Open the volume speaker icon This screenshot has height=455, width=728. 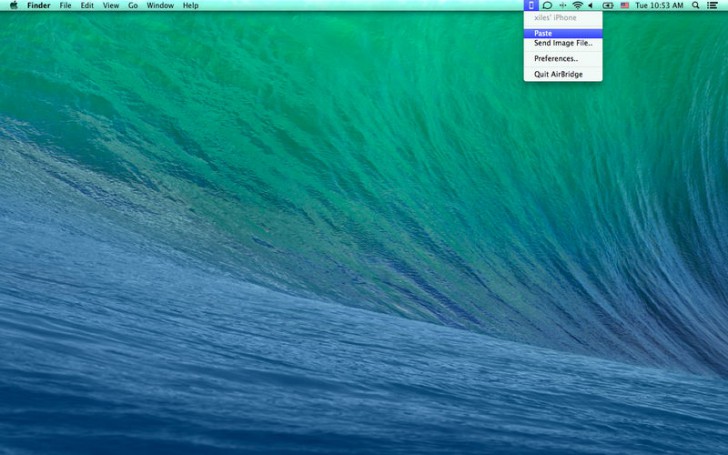pos(591,6)
